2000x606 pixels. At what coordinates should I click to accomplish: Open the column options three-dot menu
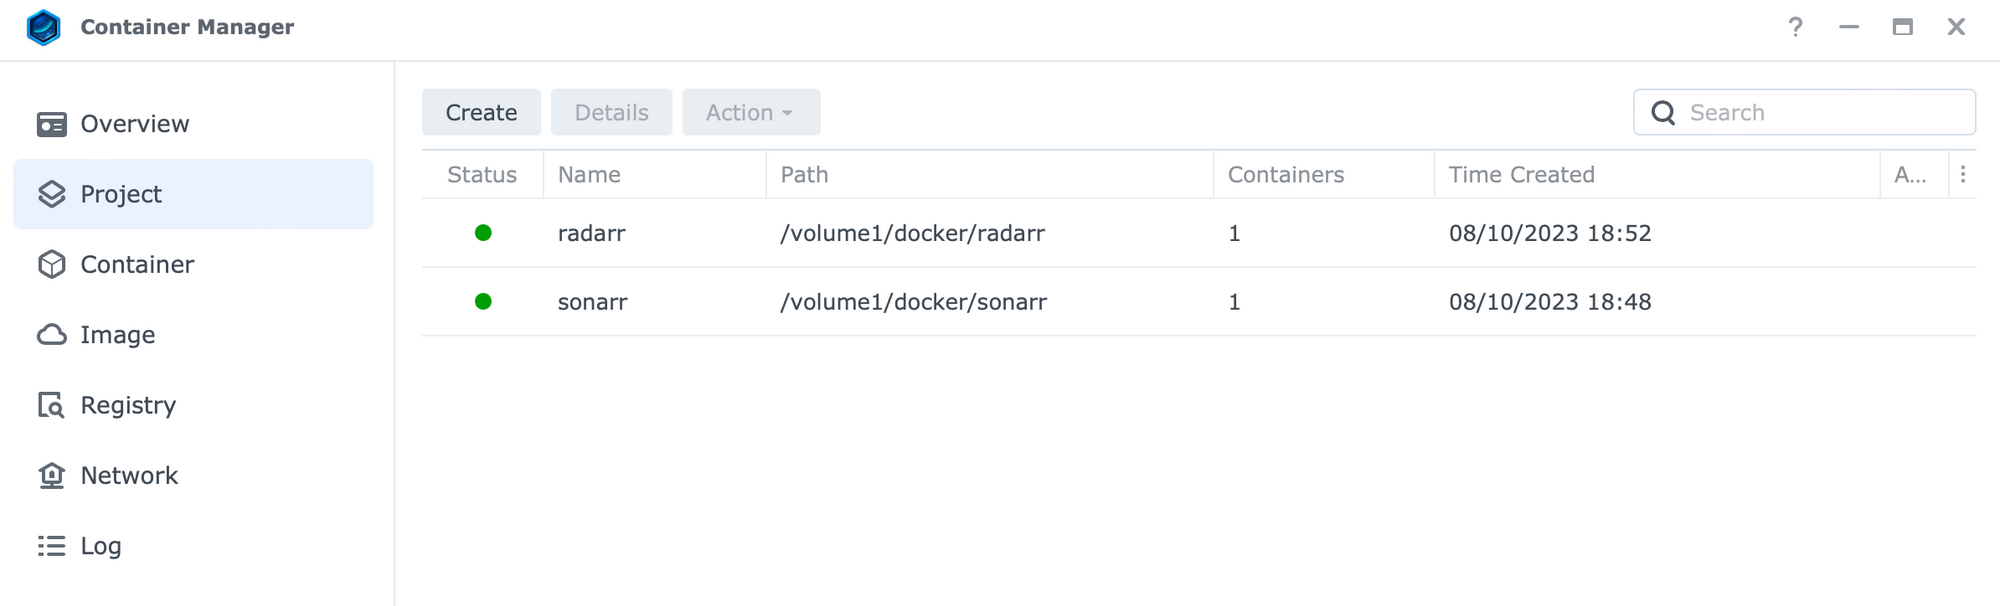click(1963, 175)
